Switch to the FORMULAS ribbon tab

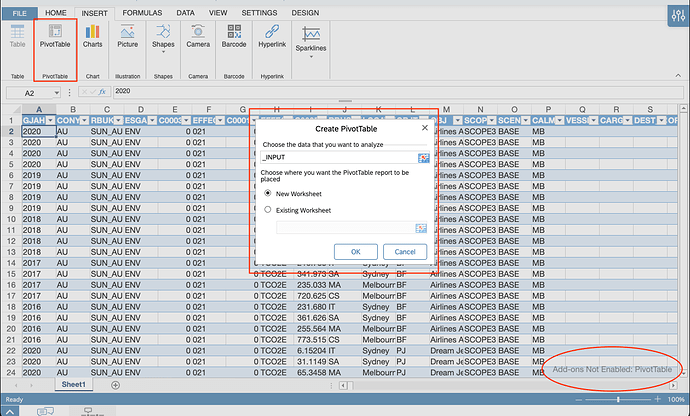[x=142, y=11]
